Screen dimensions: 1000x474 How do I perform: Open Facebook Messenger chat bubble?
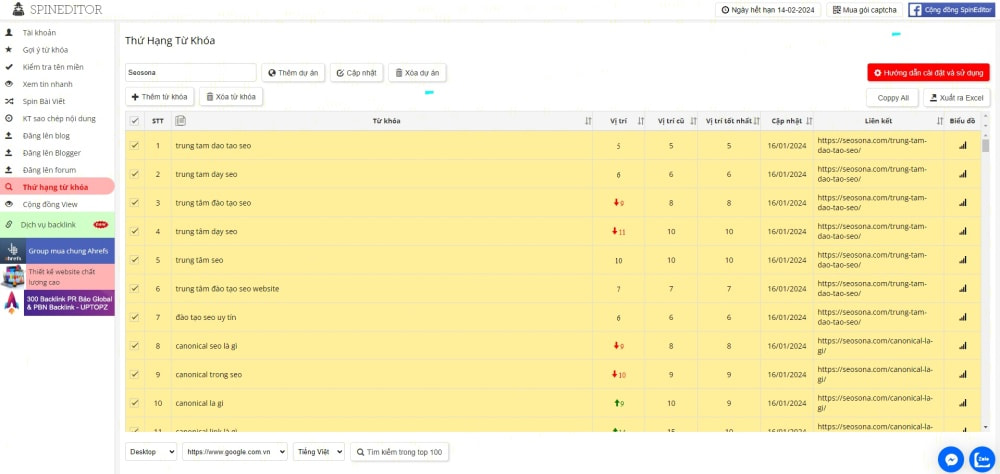(951, 459)
